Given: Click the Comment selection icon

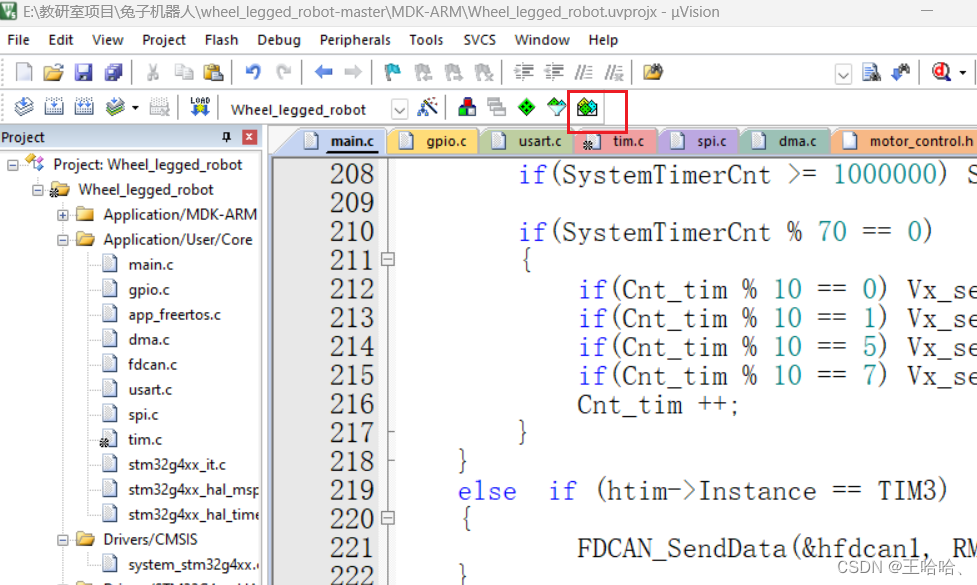Looking at the screenshot, I should 584,72.
